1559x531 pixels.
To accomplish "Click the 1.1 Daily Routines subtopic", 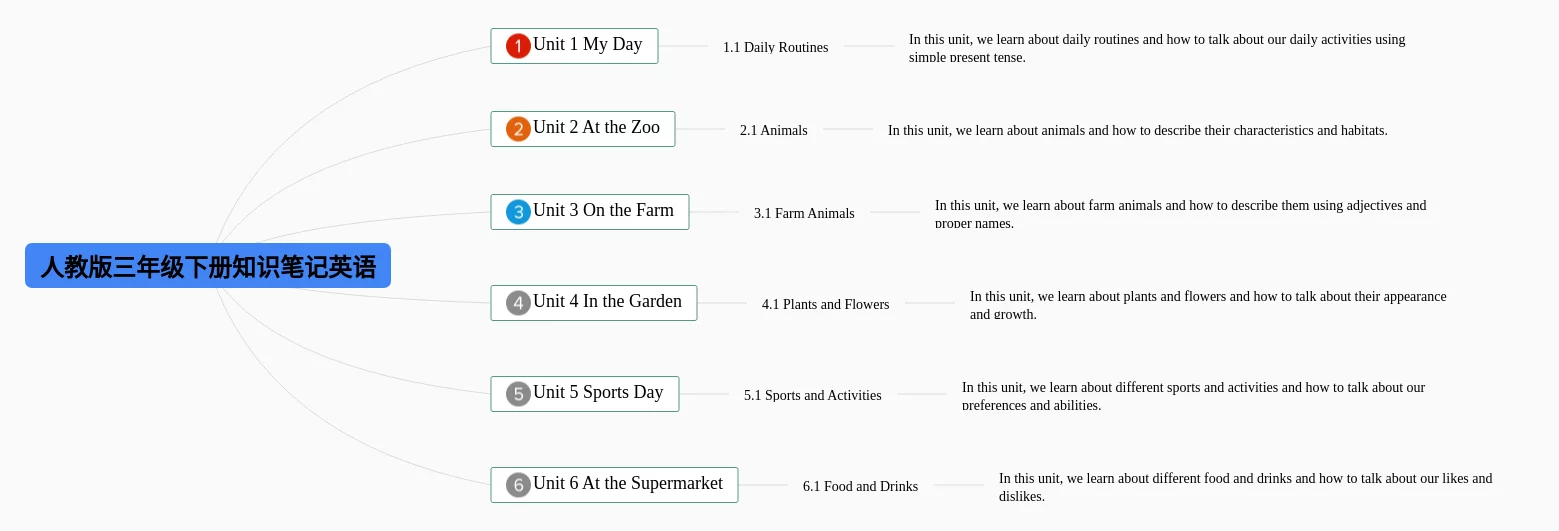I will [x=775, y=47].
